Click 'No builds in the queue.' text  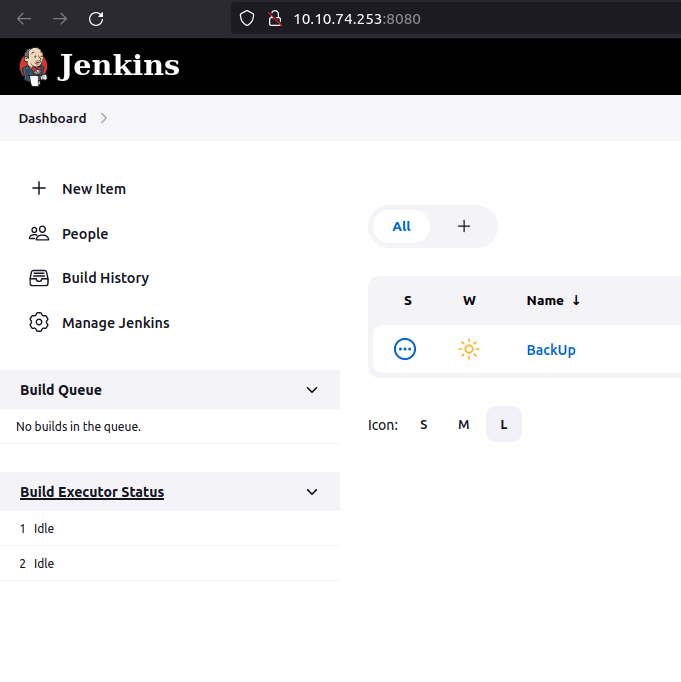78,426
